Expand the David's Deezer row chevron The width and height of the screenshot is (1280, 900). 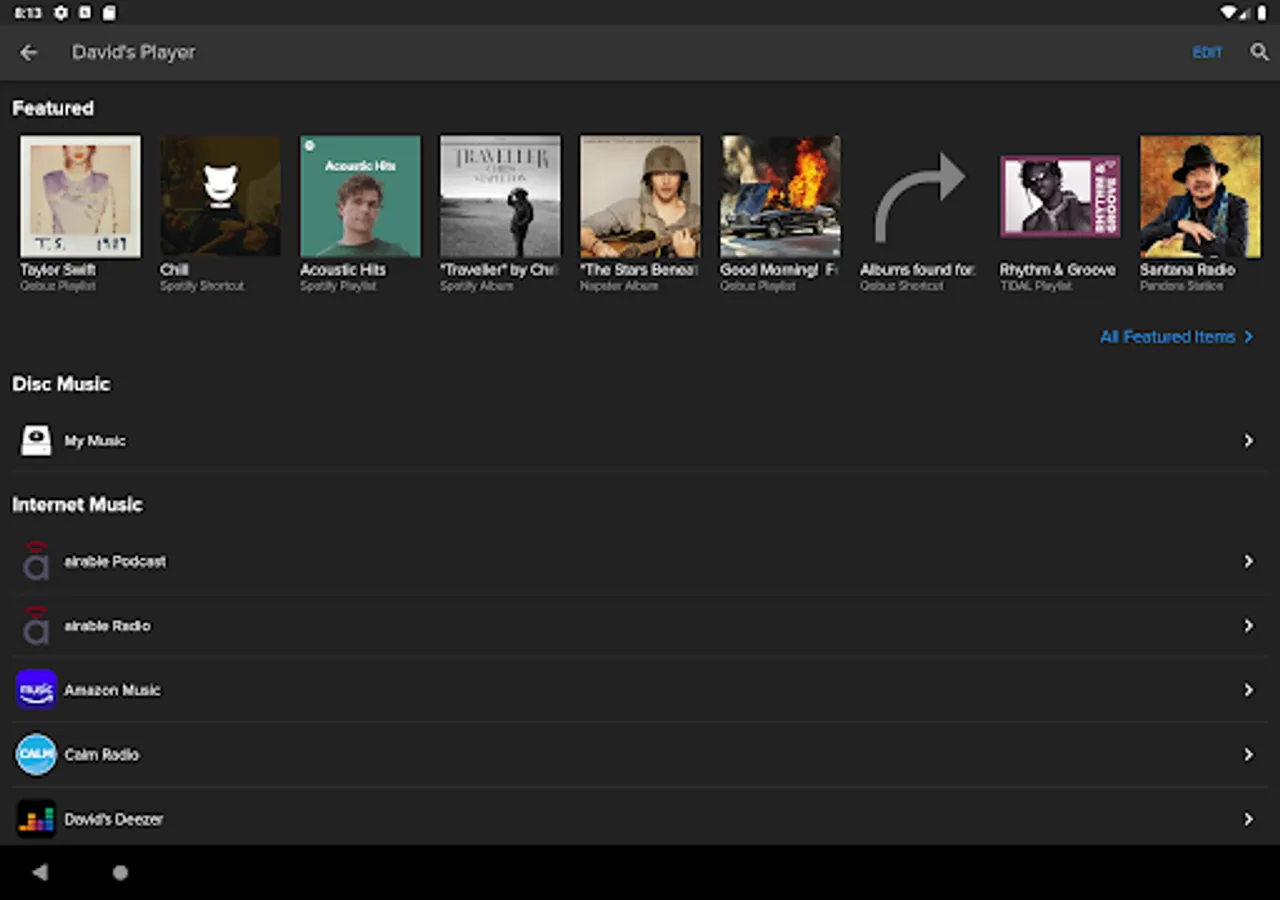[1248, 819]
